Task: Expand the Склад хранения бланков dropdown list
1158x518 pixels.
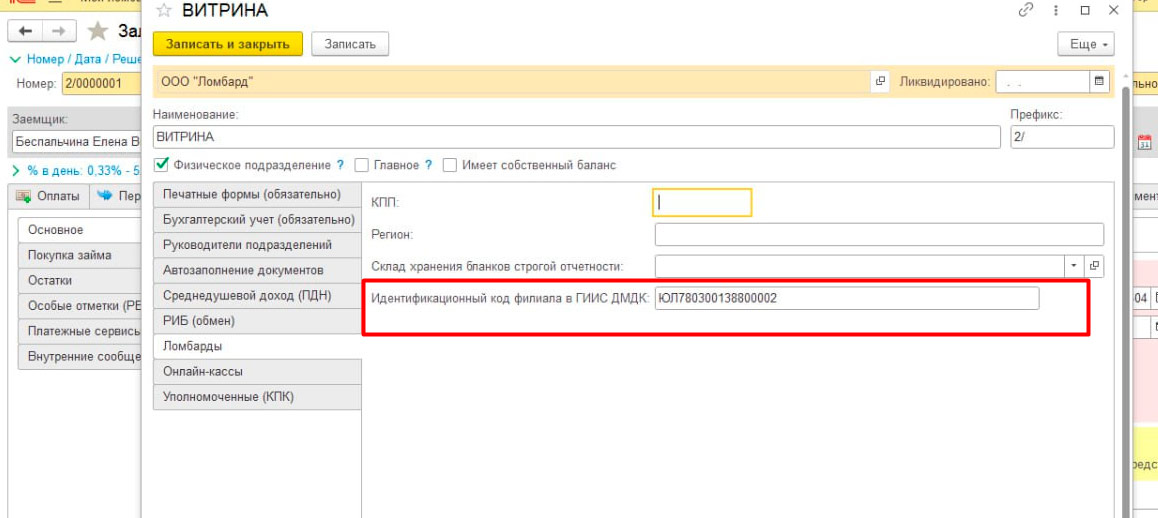Action: coord(1074,266)
